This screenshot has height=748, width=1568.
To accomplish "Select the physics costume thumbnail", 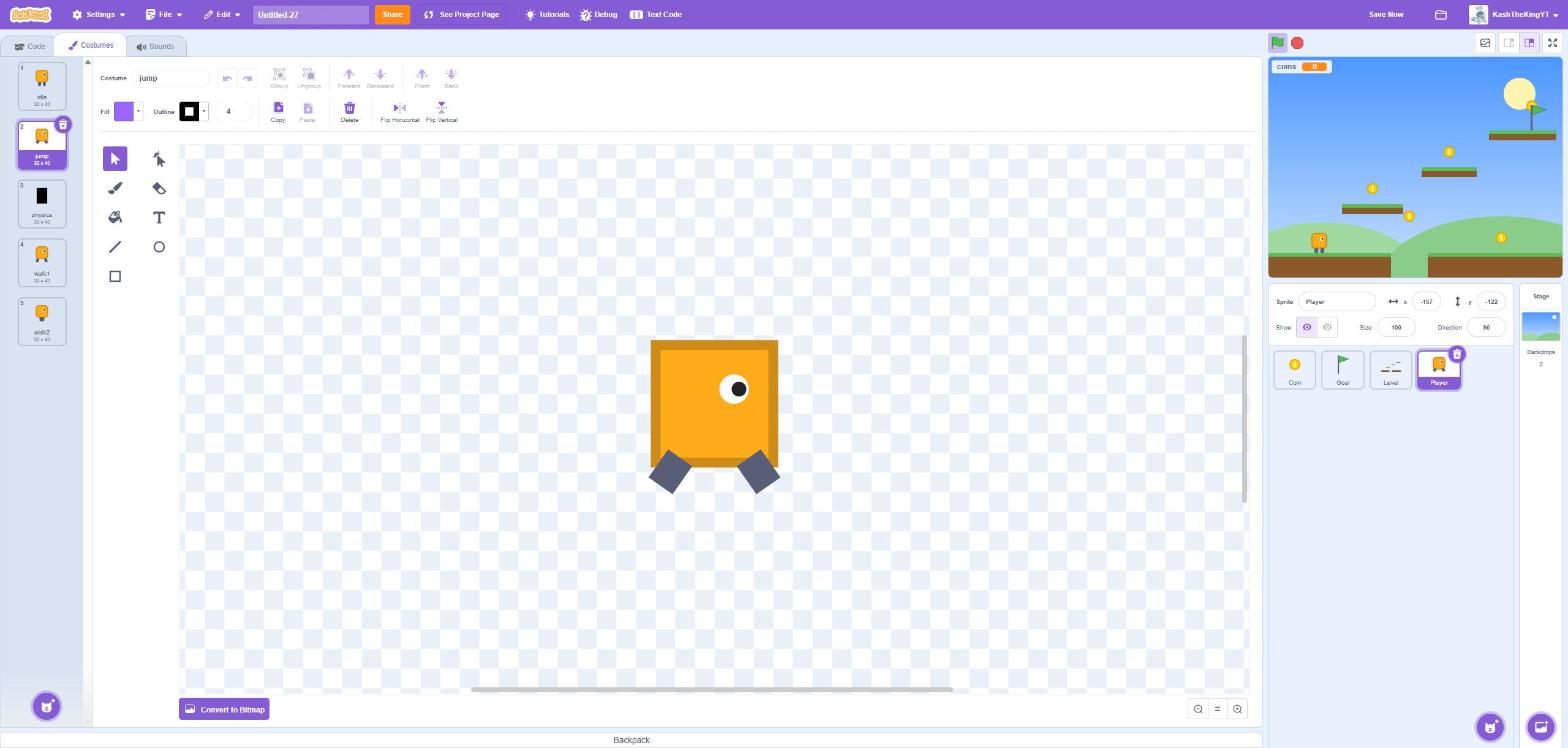I will click(42, 204).
